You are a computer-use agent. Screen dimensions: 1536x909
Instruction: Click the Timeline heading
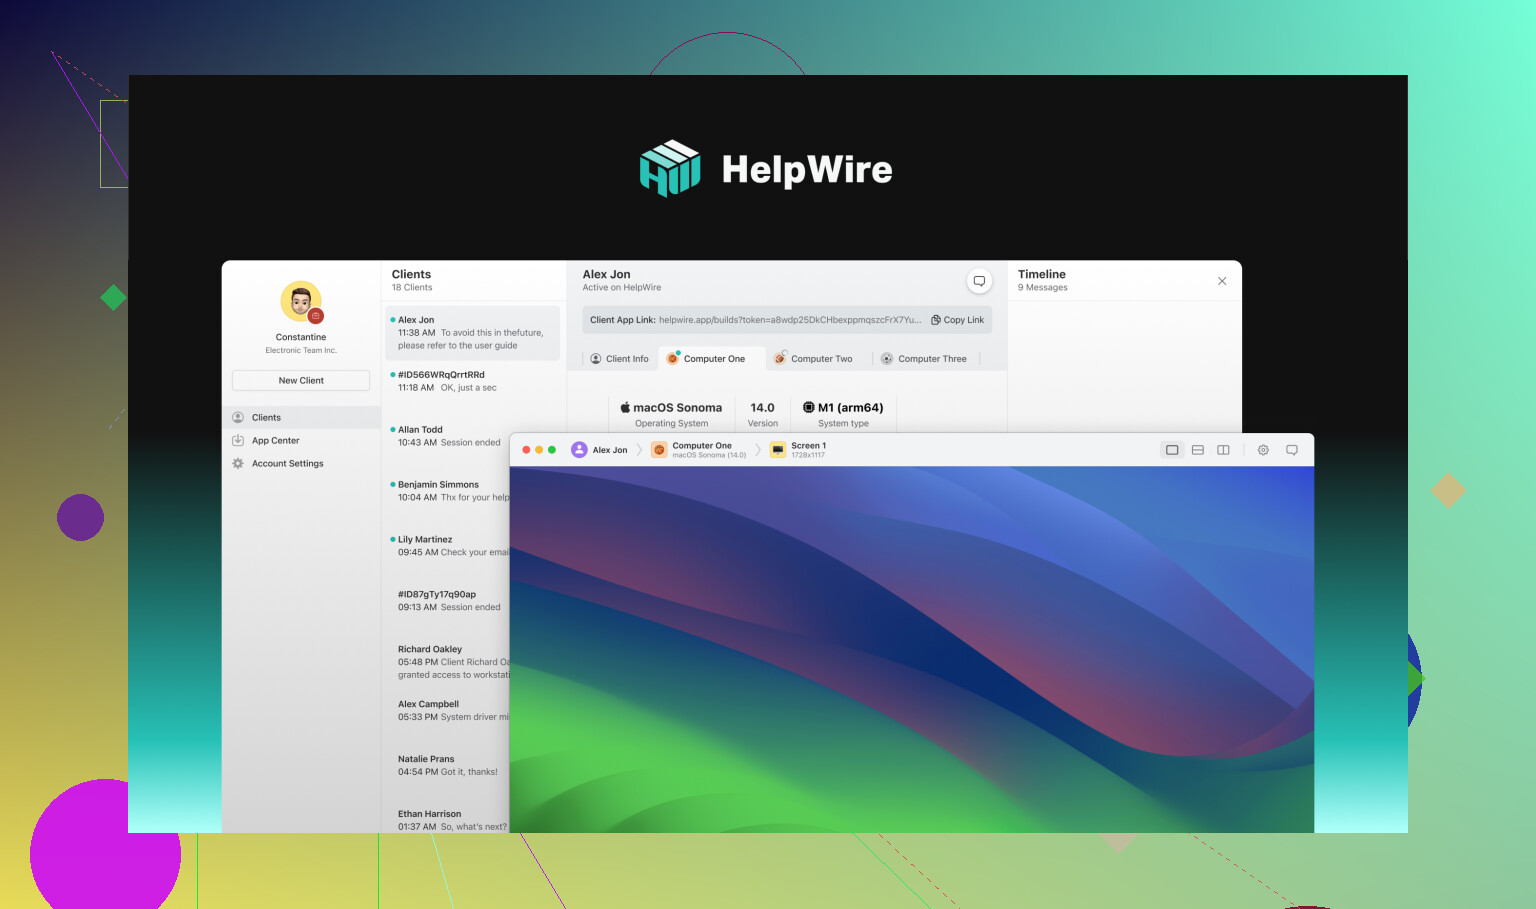[1042, 274]
